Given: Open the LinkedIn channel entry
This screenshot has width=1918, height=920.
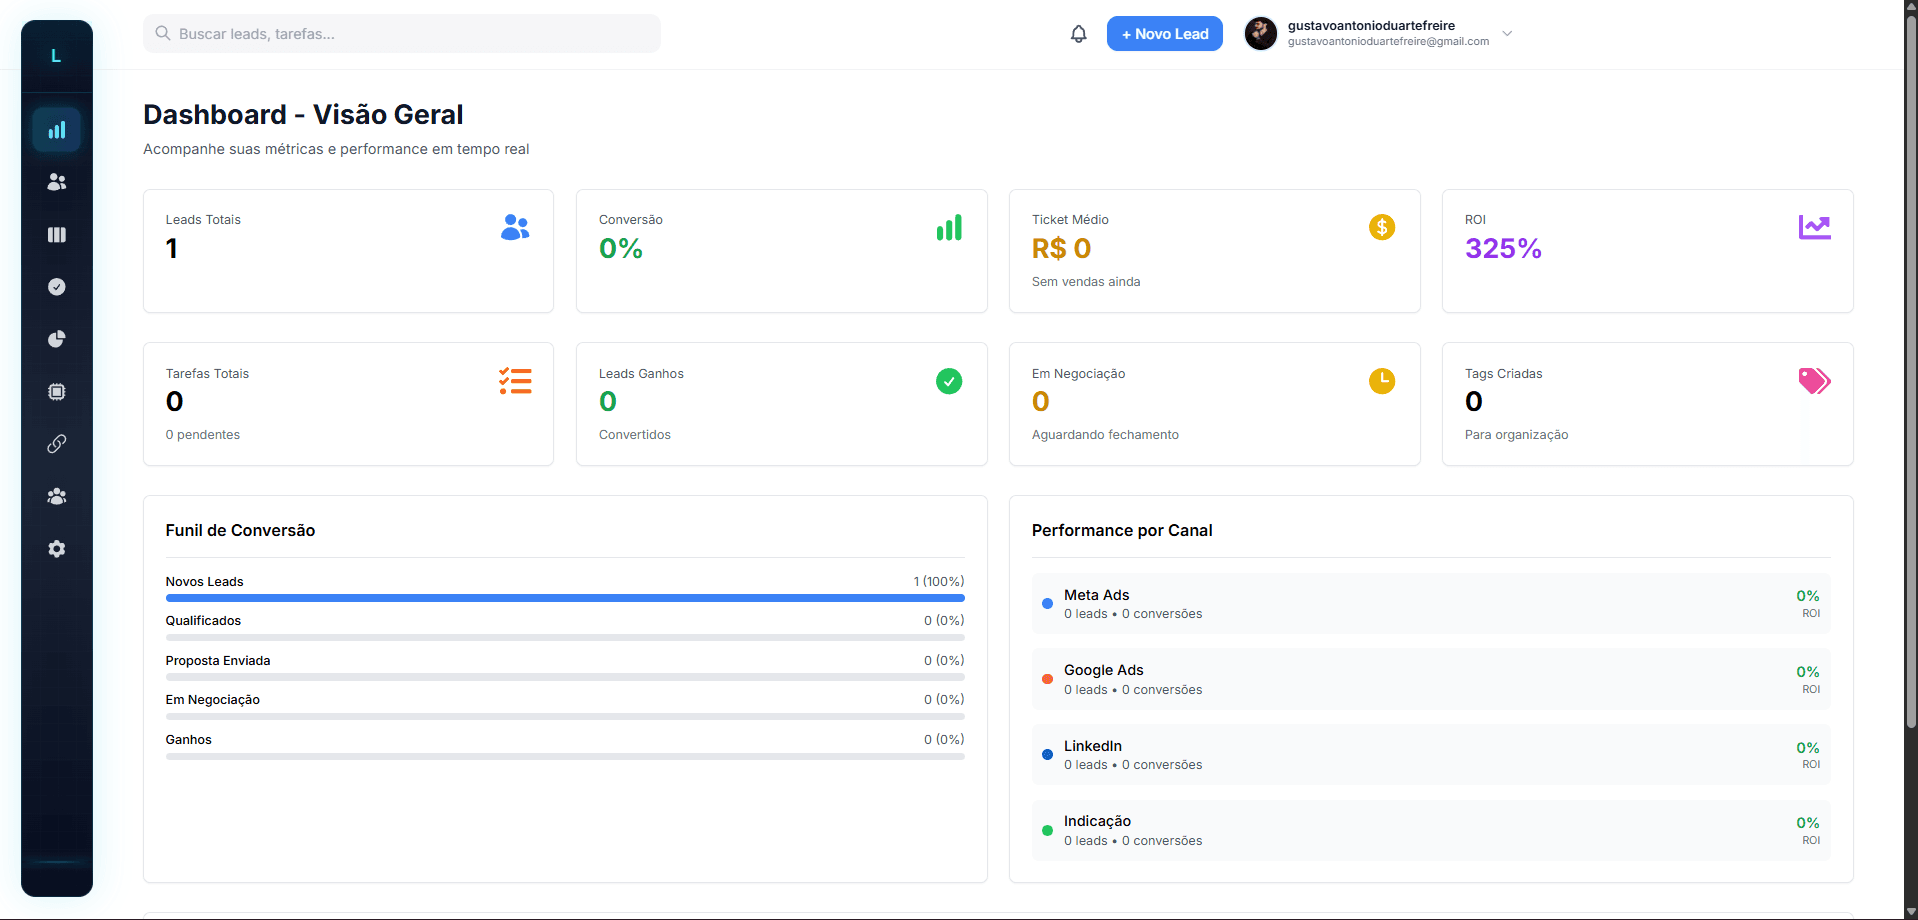Looking at the screenshot, I should (x=1430, y=754).
